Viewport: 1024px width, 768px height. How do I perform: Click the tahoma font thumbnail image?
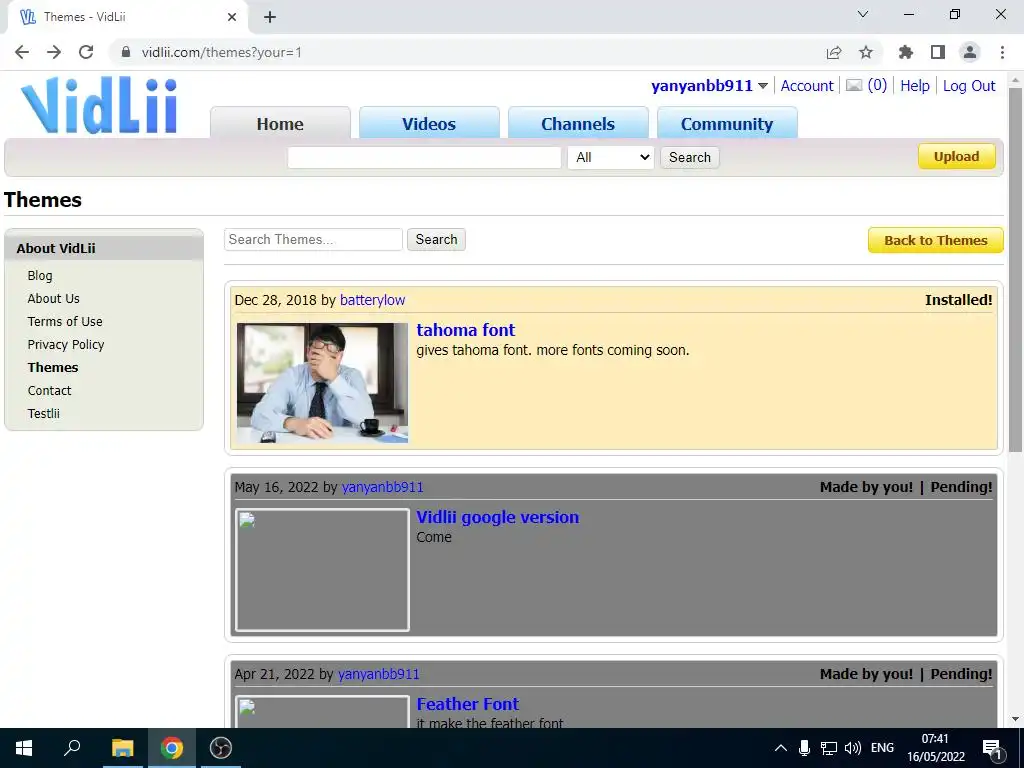323,383
